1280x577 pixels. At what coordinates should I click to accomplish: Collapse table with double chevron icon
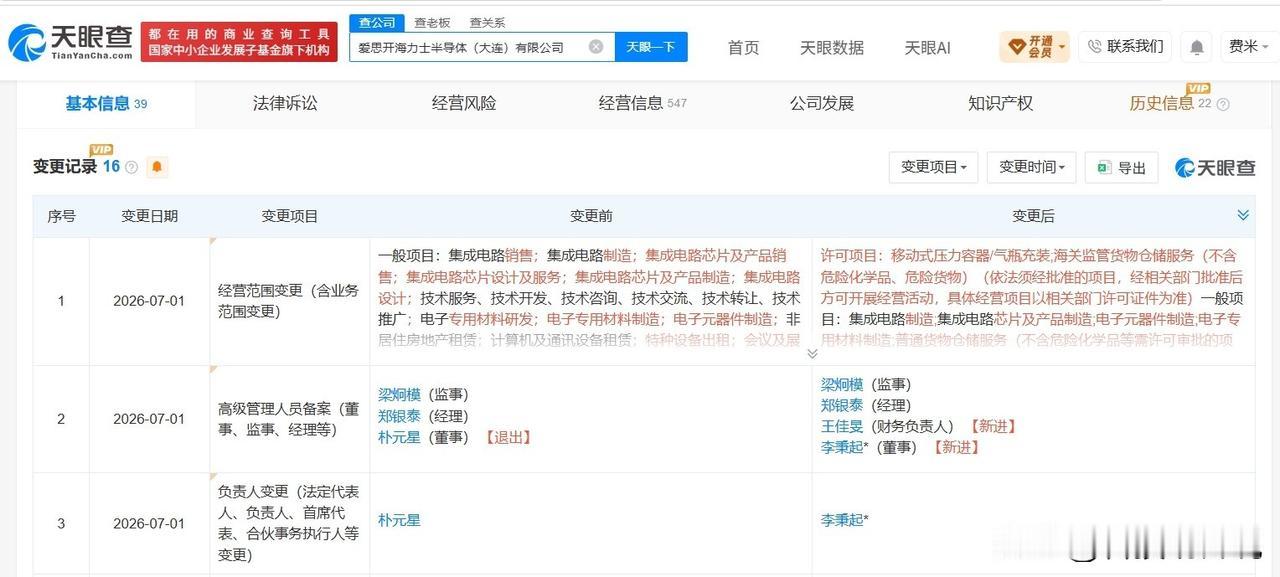[x=1243, y=215]
